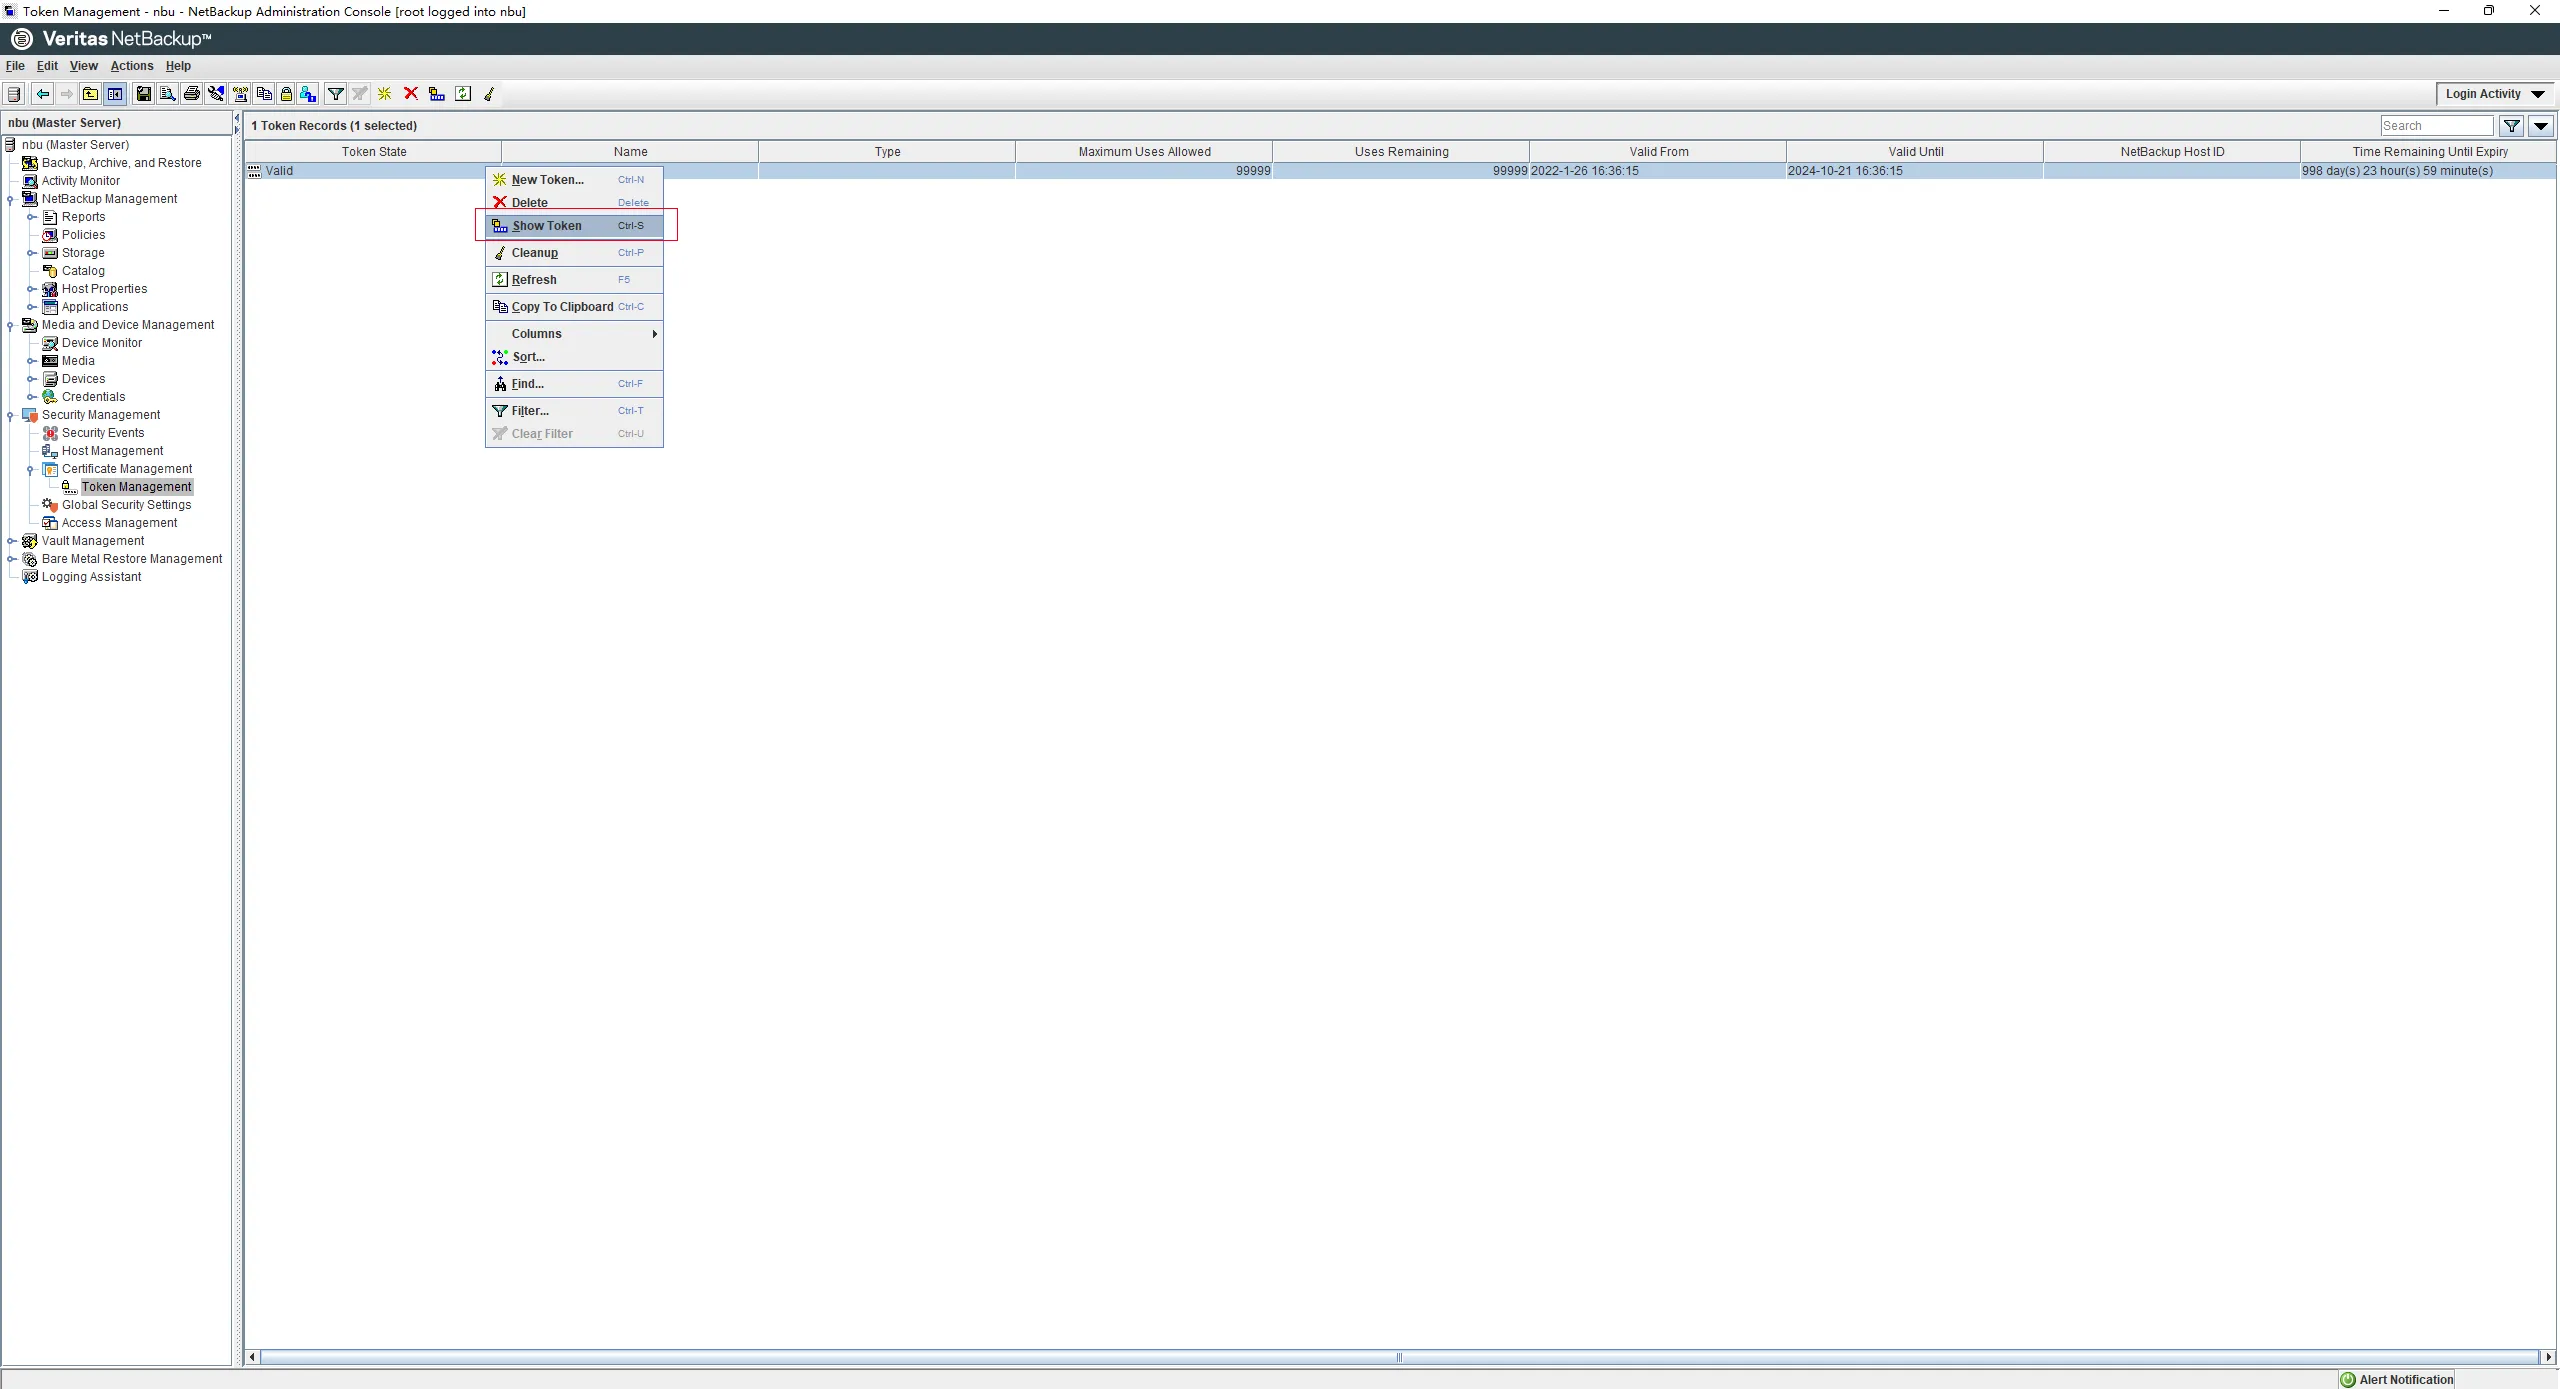The image size is (2560, 1389).
Task: Select Cleanup in the context menu
Action: tap(537, 252)
